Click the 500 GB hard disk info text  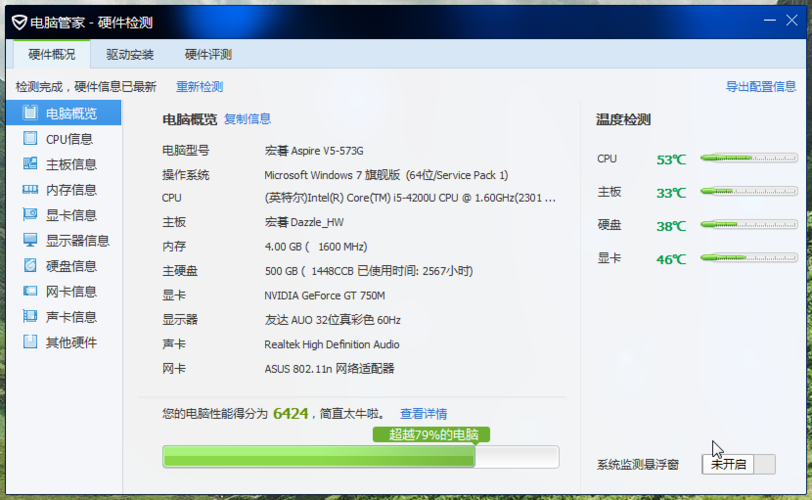pyautogui.click(x=369, y=271)
